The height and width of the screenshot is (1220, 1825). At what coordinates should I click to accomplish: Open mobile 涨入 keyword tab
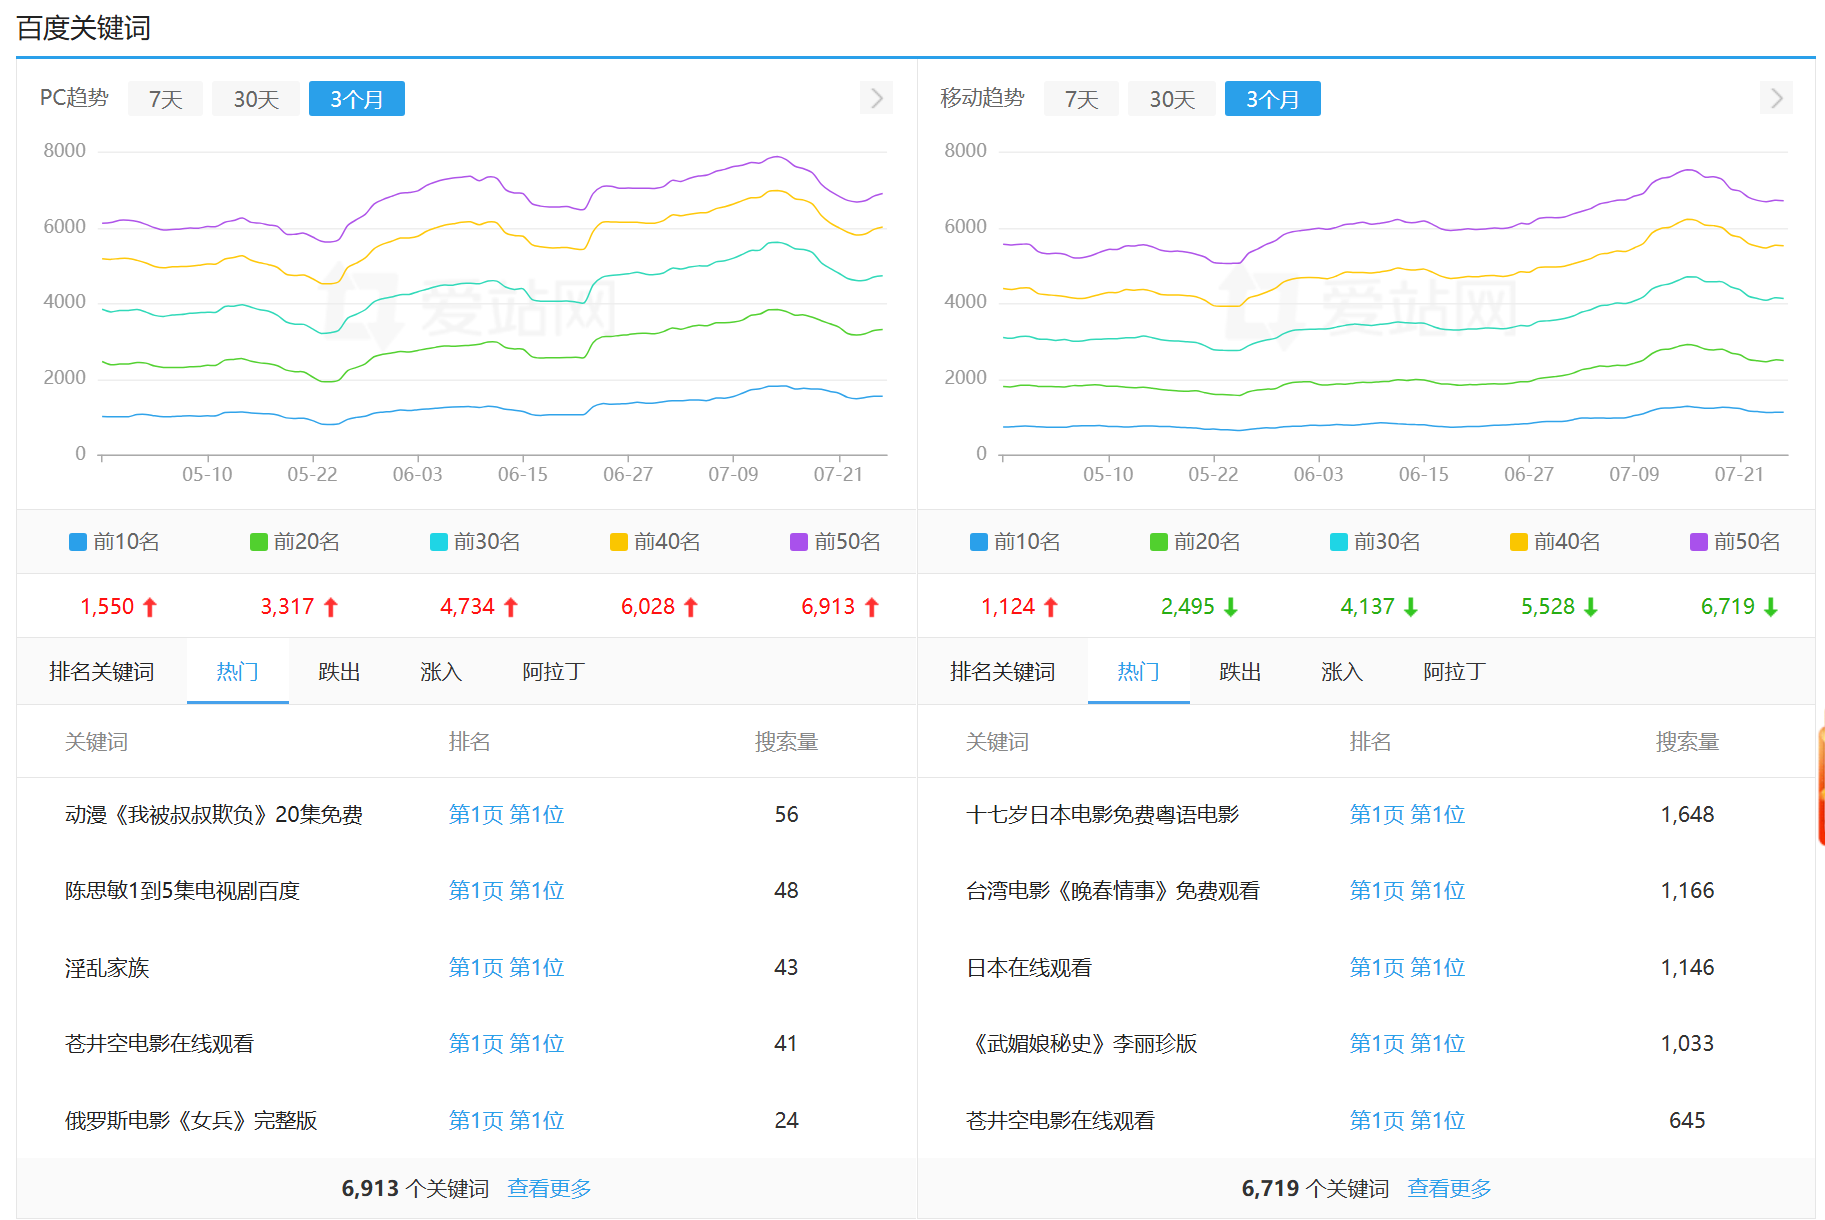pos(1342,671)
